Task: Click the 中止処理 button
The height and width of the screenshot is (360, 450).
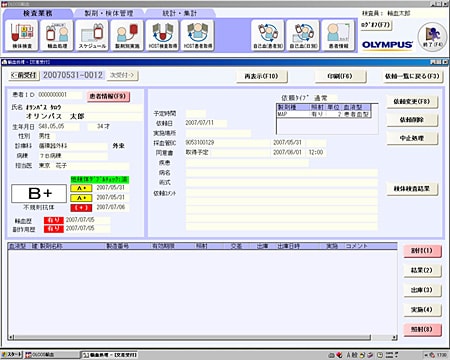Action: pyautogui.click(x=412, y=138)
